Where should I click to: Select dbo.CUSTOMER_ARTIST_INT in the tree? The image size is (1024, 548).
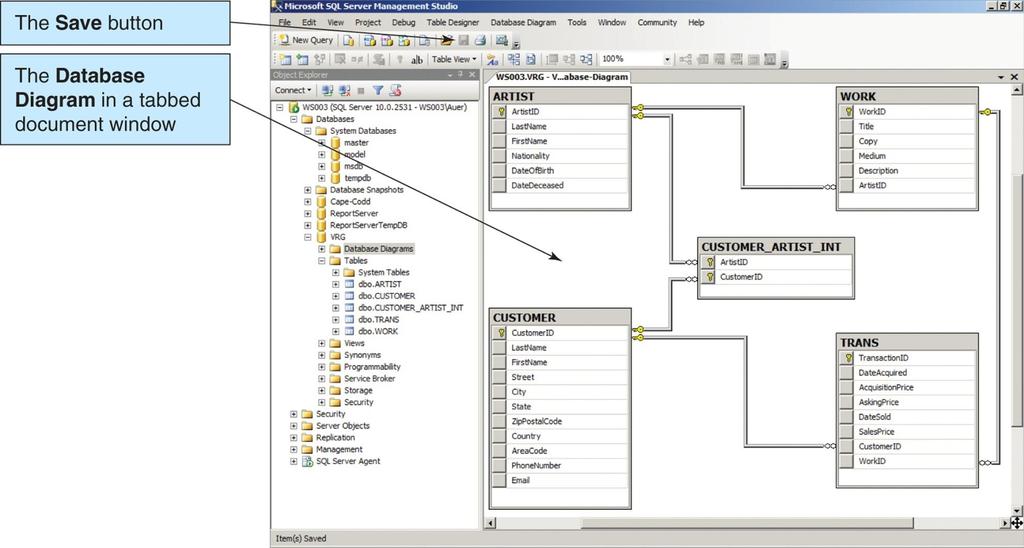coord(411,308)
